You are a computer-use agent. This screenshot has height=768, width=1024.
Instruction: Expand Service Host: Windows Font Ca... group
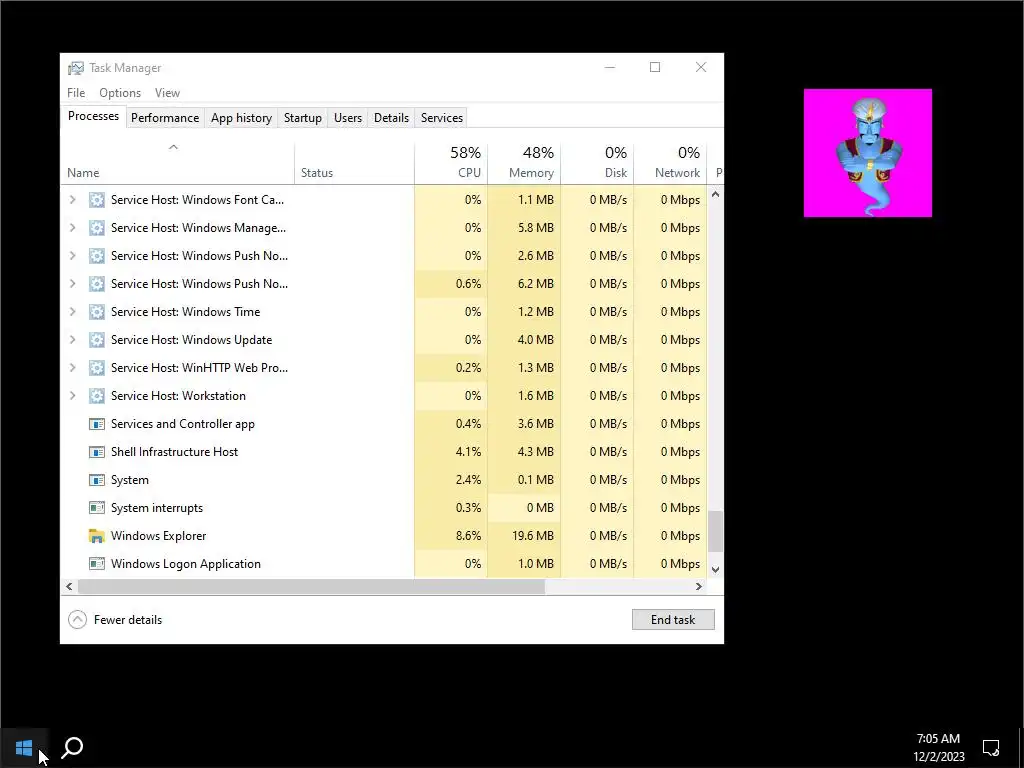coord(72,200)
